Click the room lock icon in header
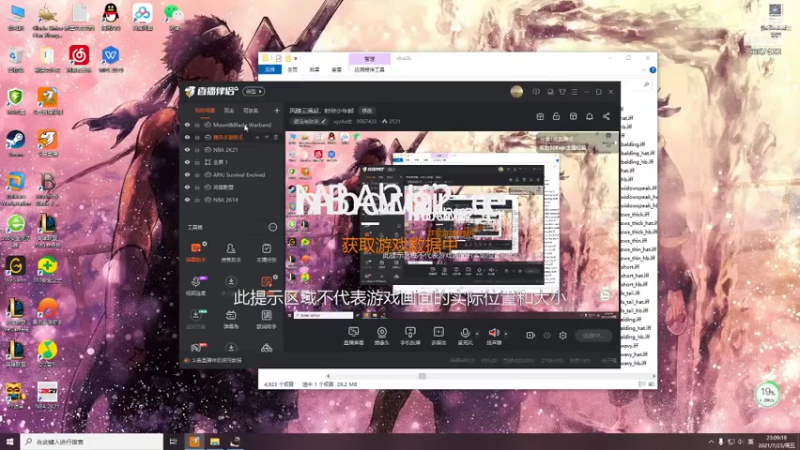Screen dimensions: 800x450 (556, 116)
